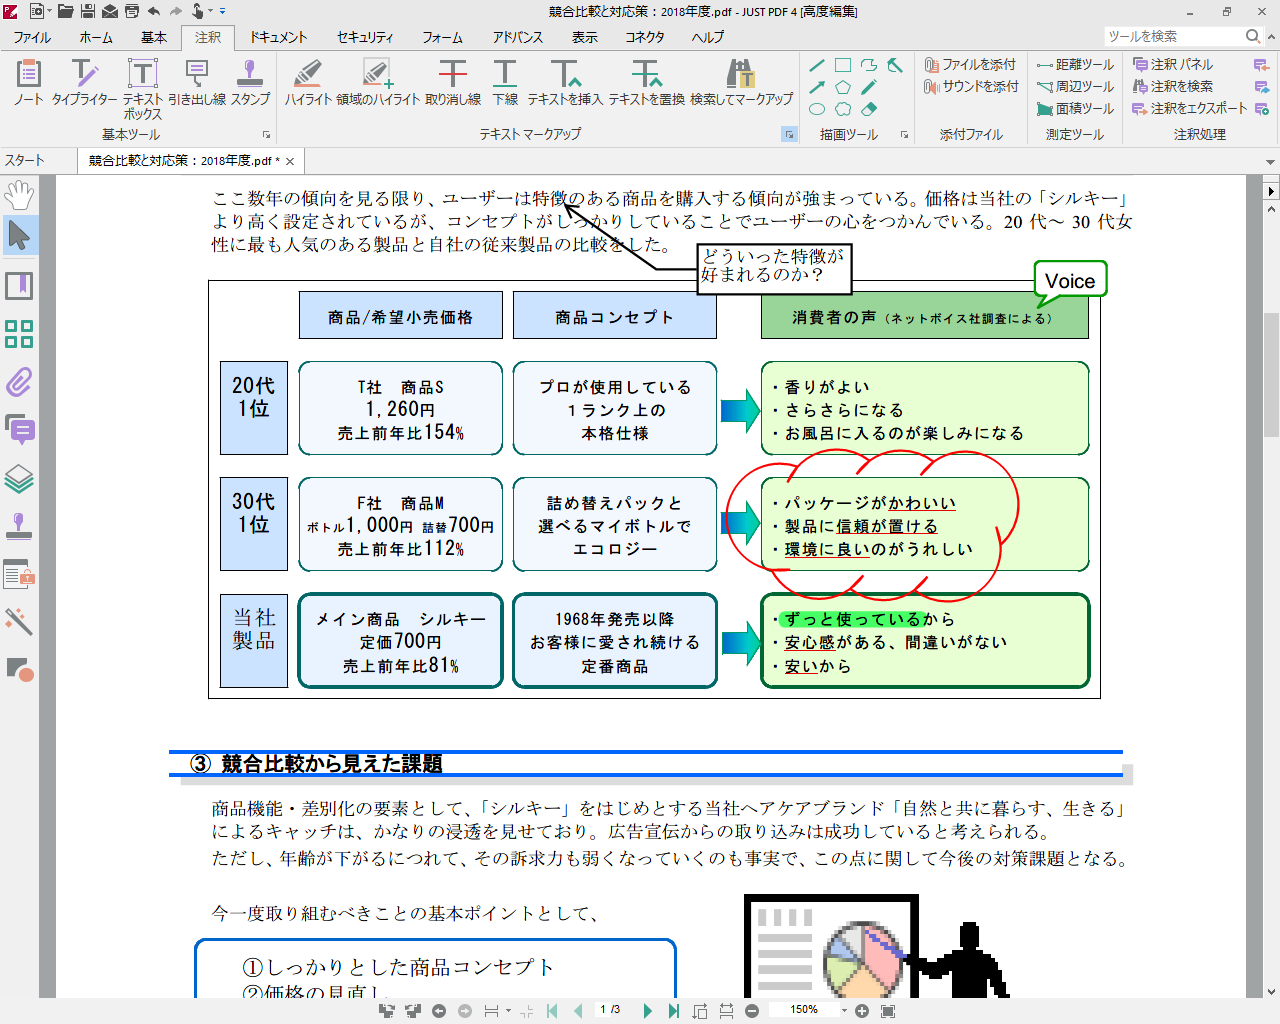Select the polygon drawing tool

tap(843, 87)
